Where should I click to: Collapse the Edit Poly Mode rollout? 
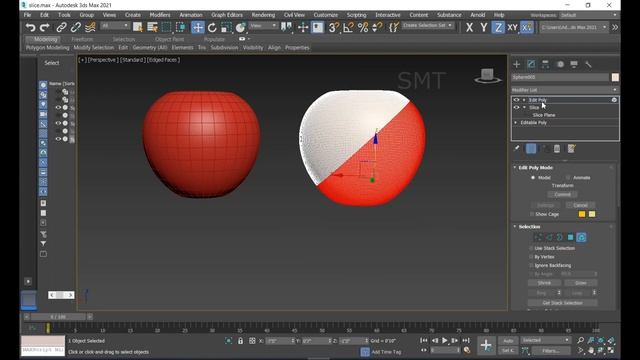coord(515,167)
